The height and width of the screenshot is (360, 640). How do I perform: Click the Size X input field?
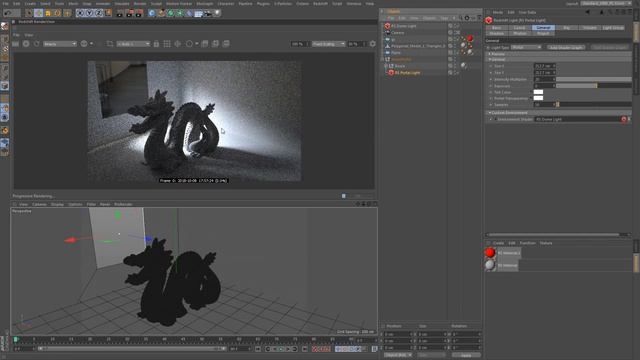[544, 66]
